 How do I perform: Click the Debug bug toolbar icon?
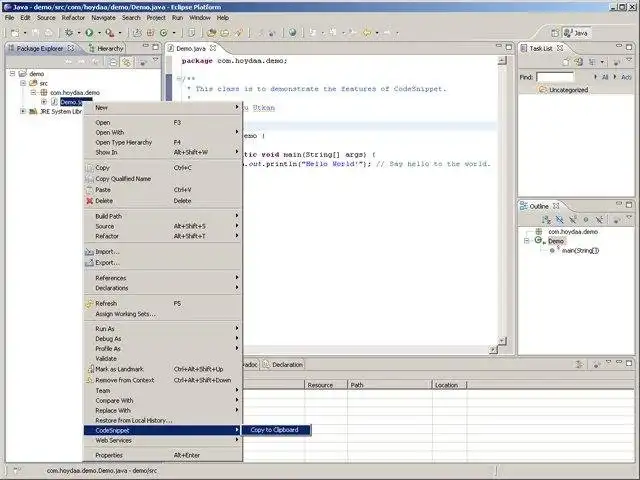pos(69,33)
